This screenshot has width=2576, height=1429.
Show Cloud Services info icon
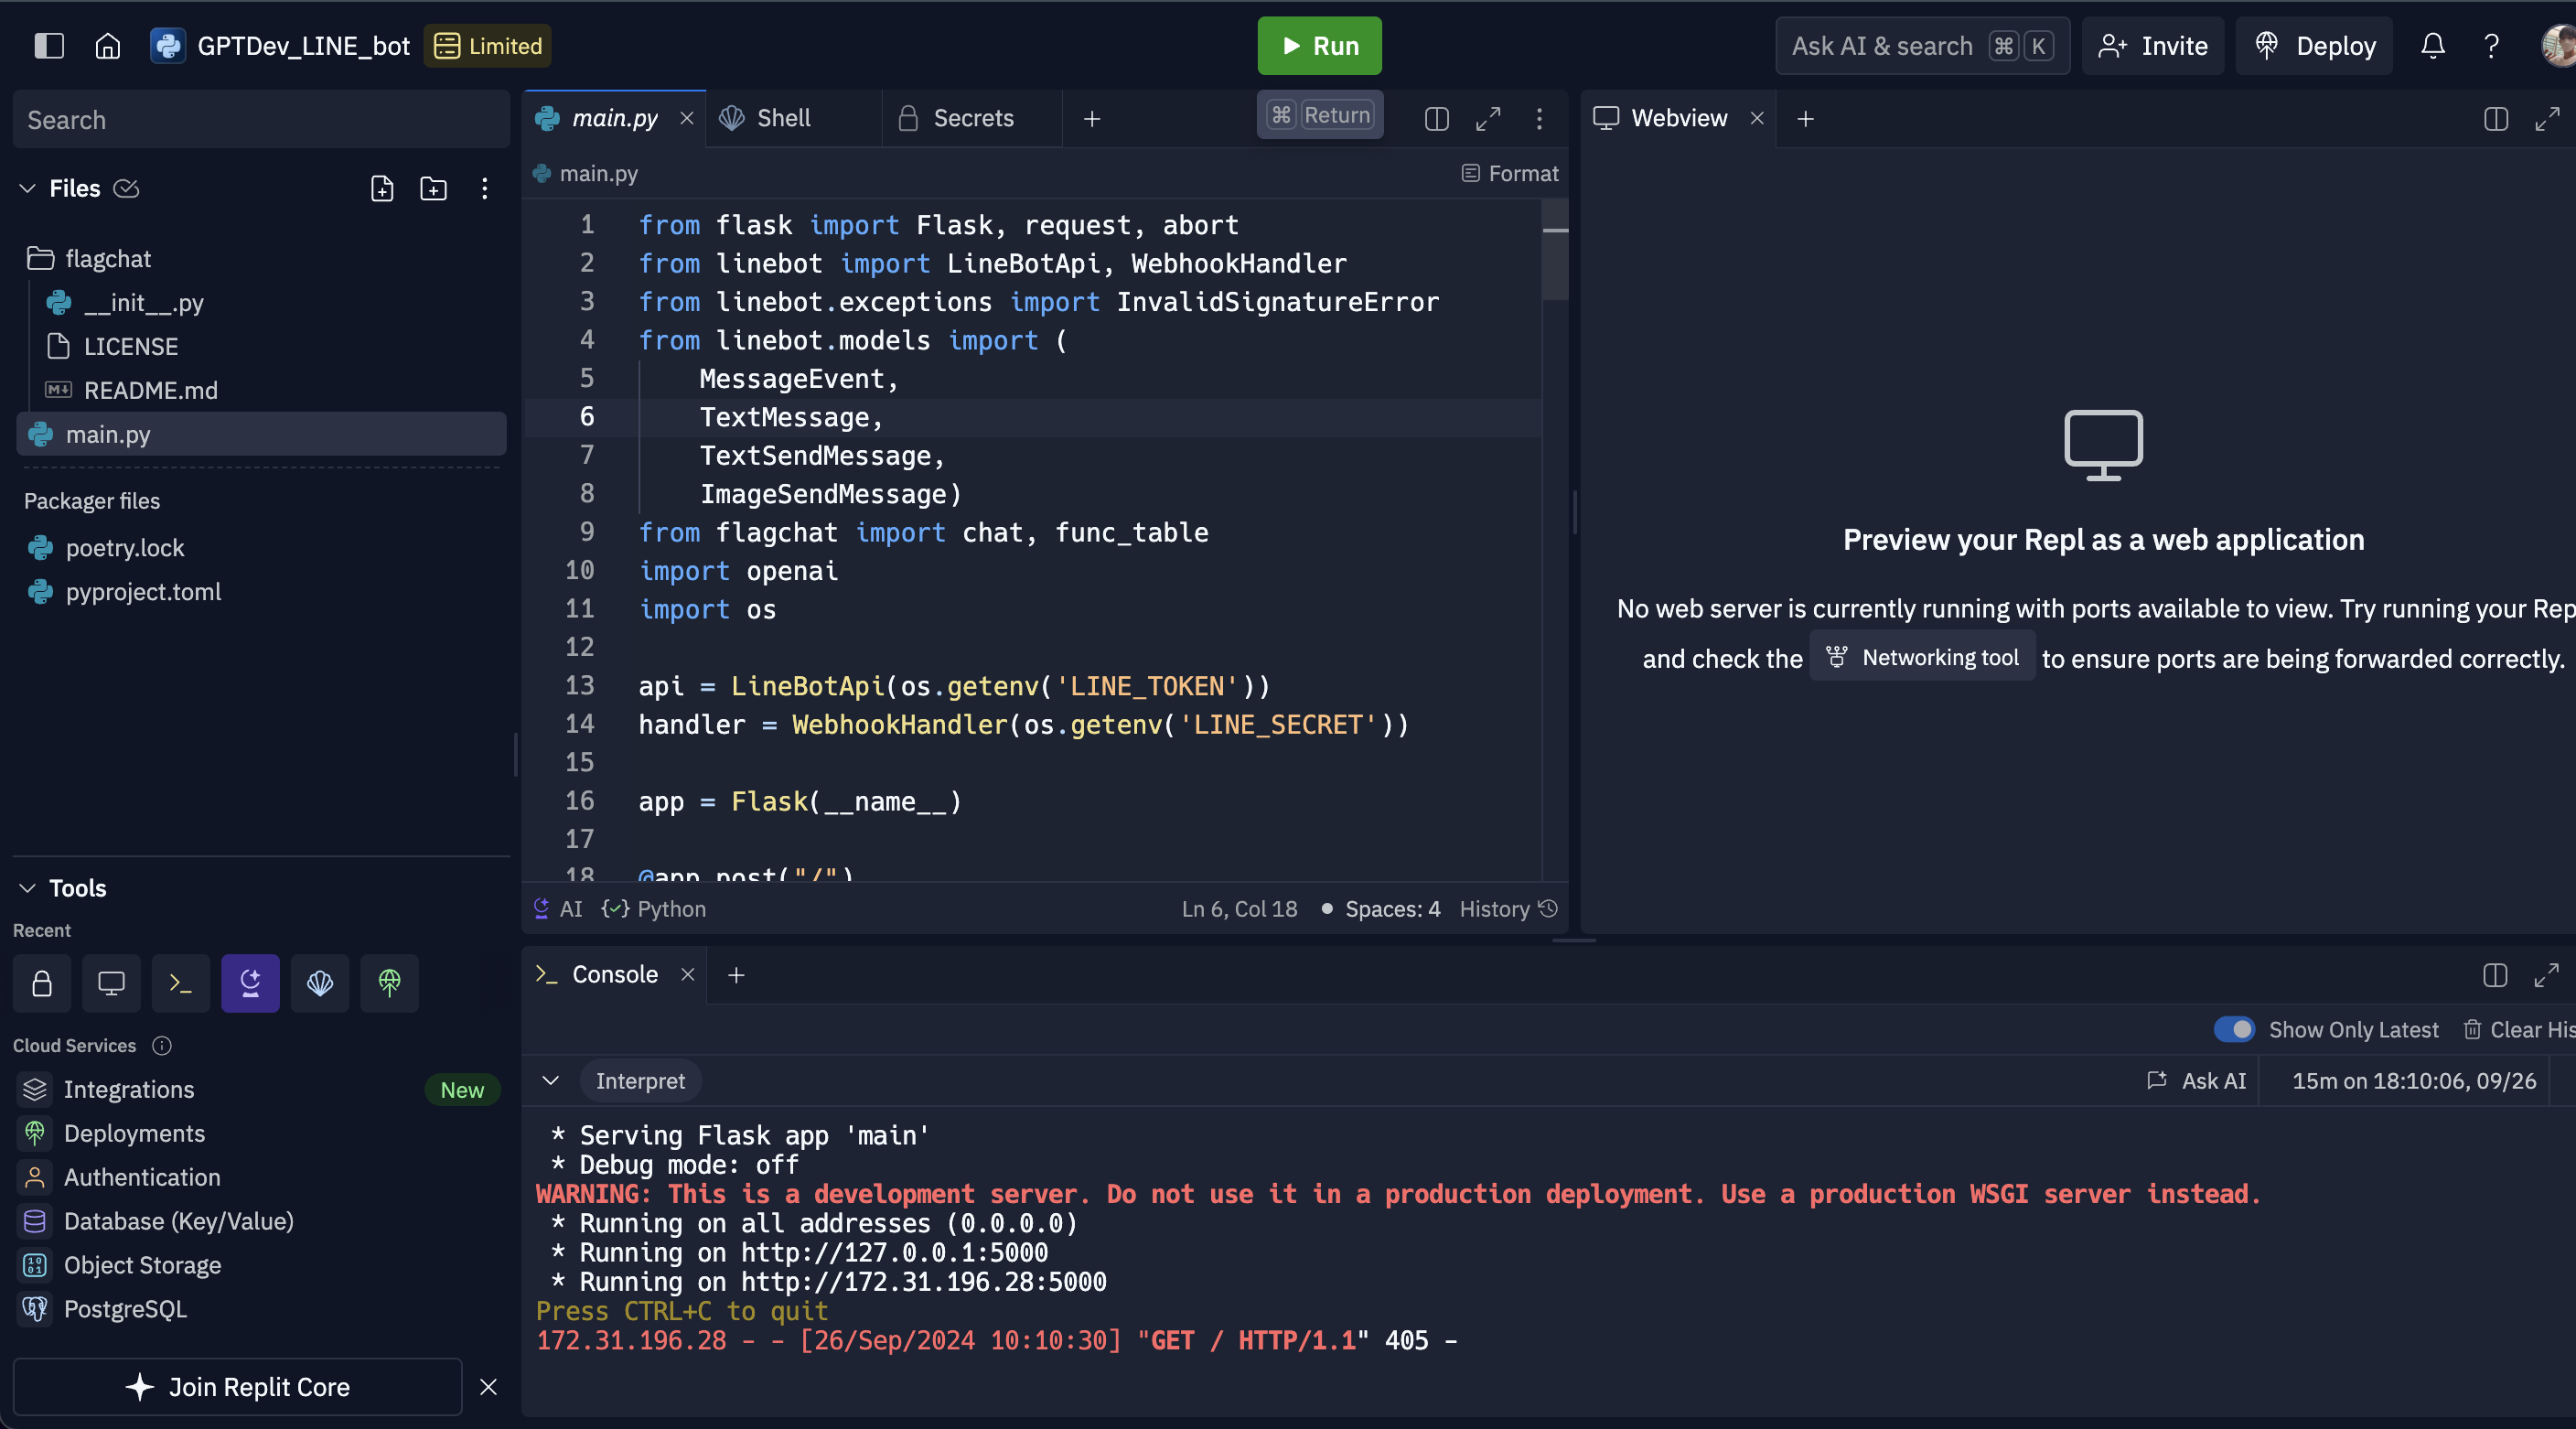tap(161, 1045)
